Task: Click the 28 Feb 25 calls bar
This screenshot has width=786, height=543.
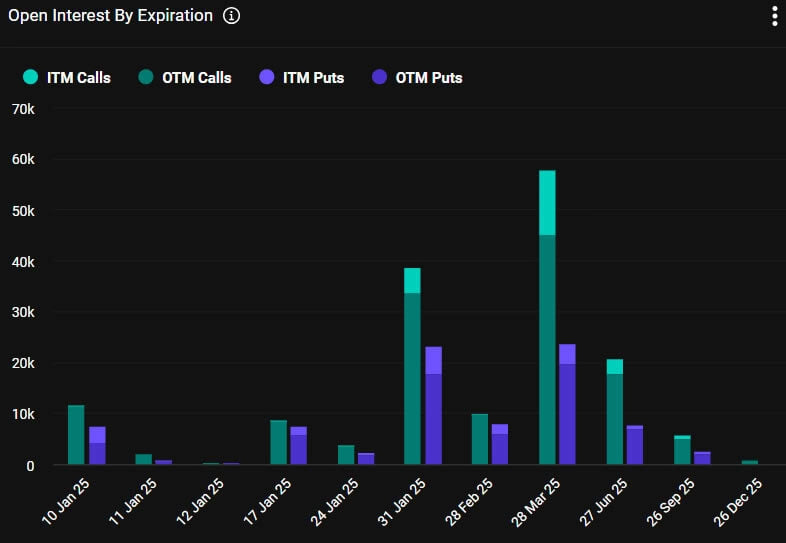Action: point(479,439)
